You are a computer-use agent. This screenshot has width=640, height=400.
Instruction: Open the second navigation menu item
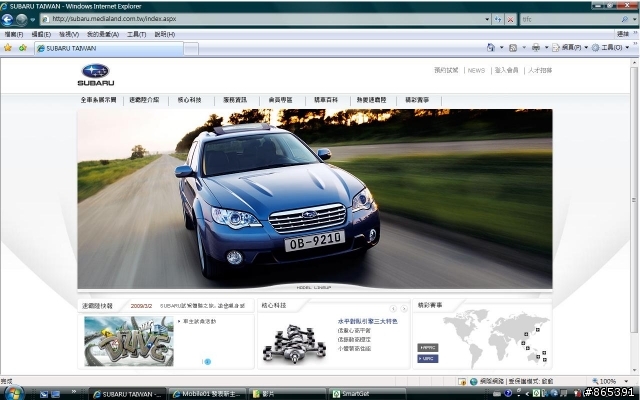tap(144, 100)
